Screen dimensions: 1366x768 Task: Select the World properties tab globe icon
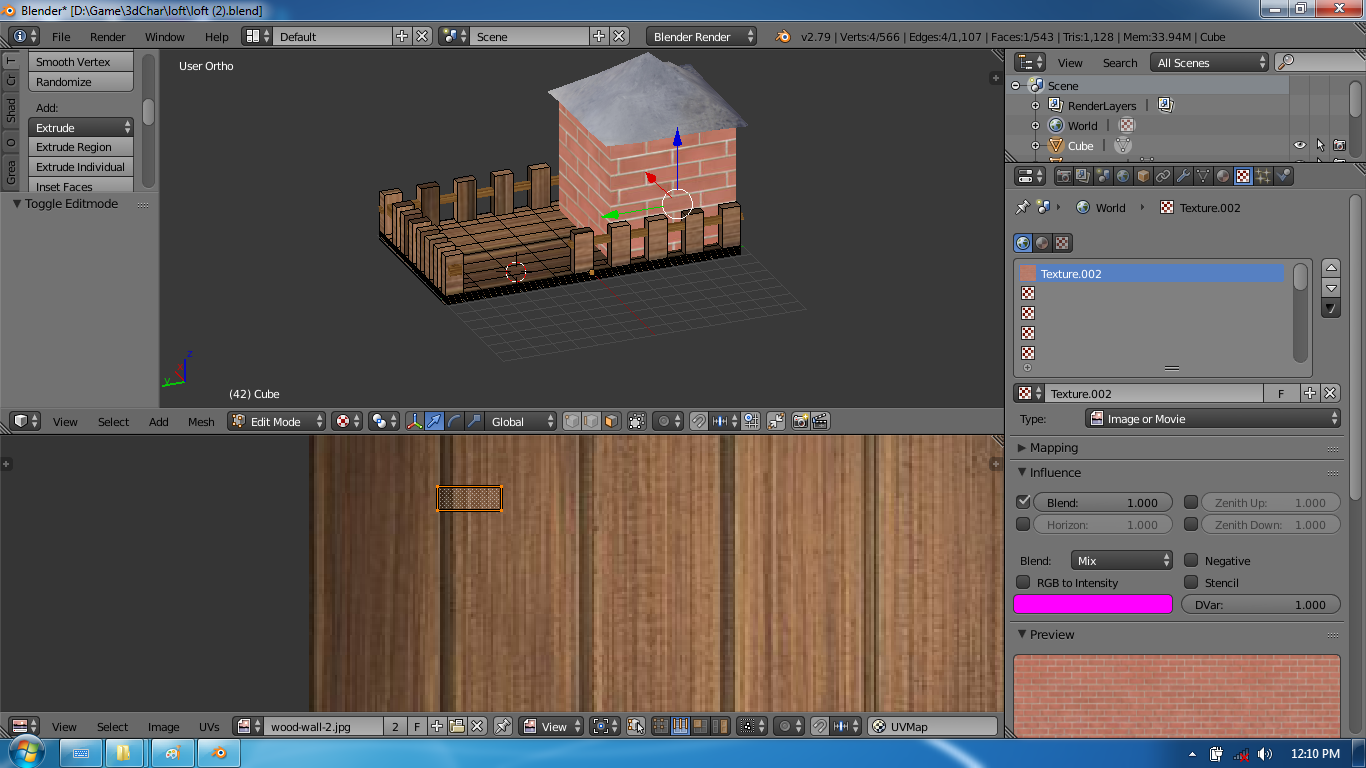pyautogui.click(x=1120, y=175)
